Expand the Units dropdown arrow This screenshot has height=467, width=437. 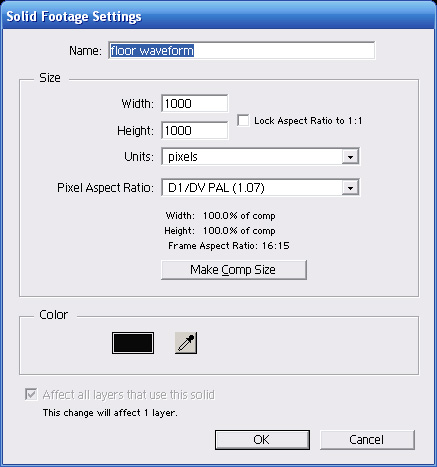[x=350, y=157]
